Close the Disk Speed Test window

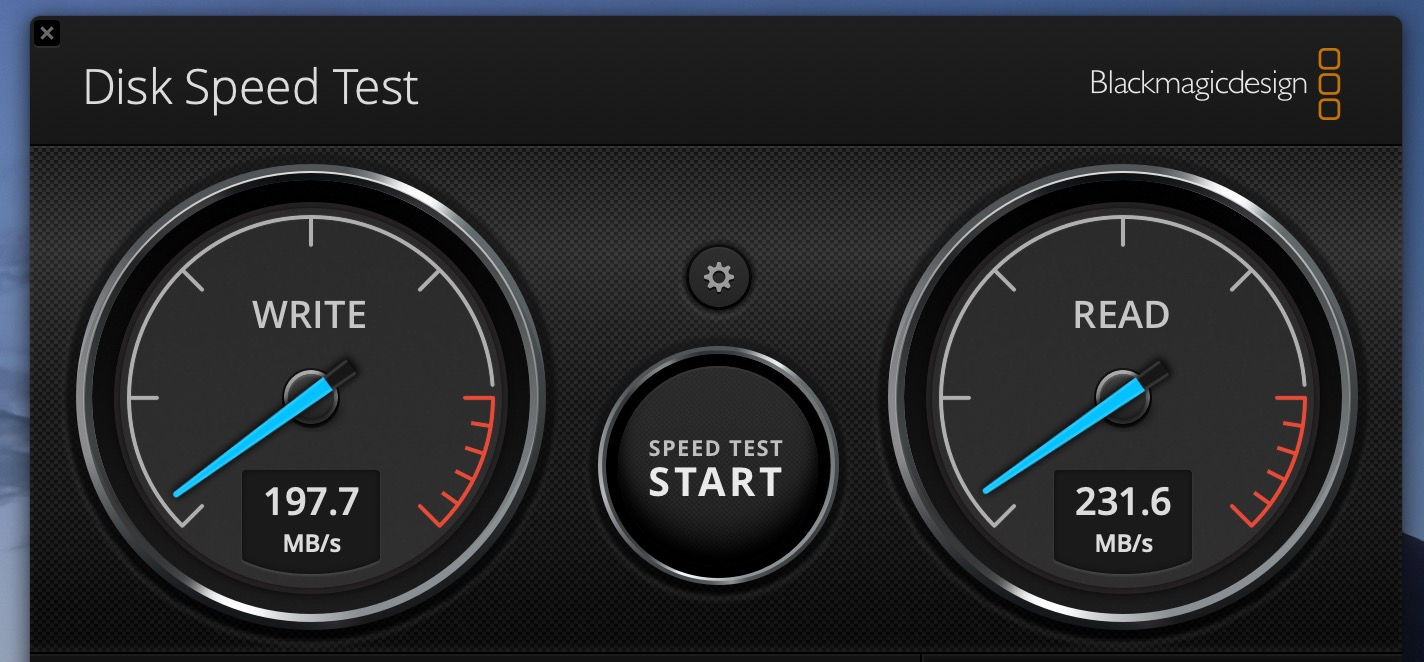click(x=47, y=33)
